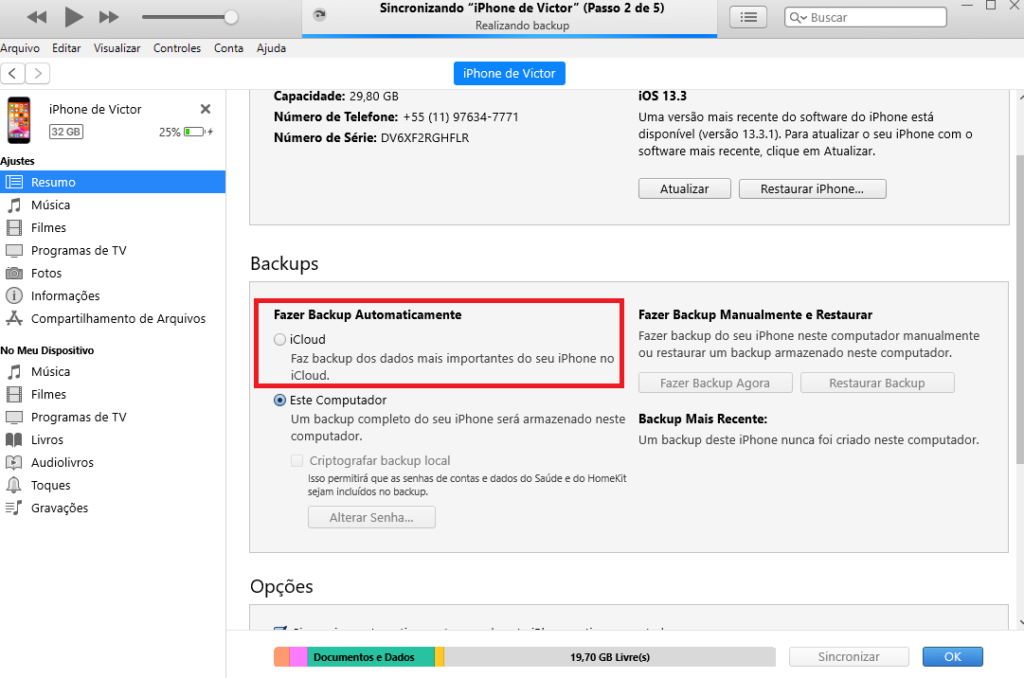Viewport: 1024px width, 678px height.
Task: Open Toques with the bell icon
Action: (x=14, y=485)
